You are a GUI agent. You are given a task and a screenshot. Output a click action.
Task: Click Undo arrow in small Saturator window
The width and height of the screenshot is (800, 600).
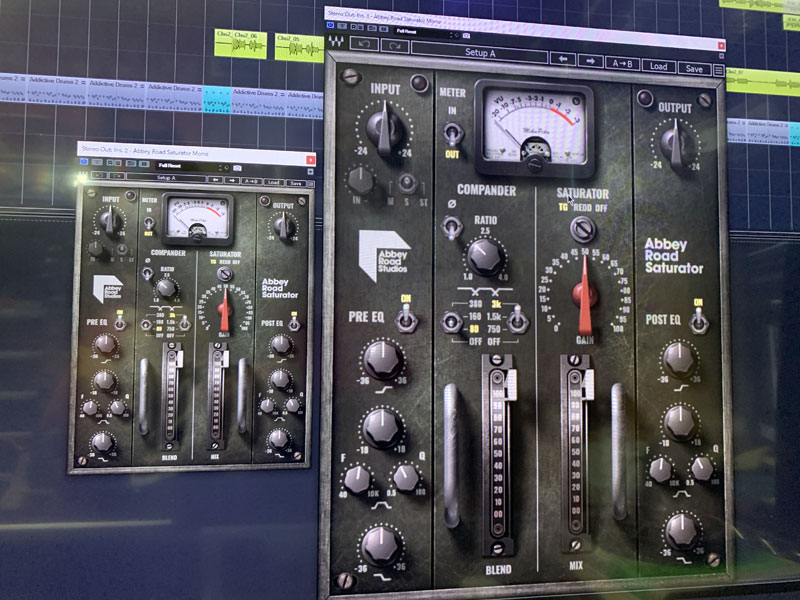98,176
